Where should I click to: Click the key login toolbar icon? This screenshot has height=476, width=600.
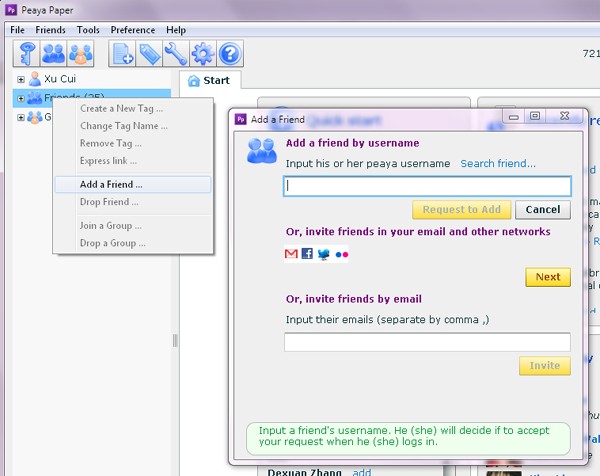26,54
